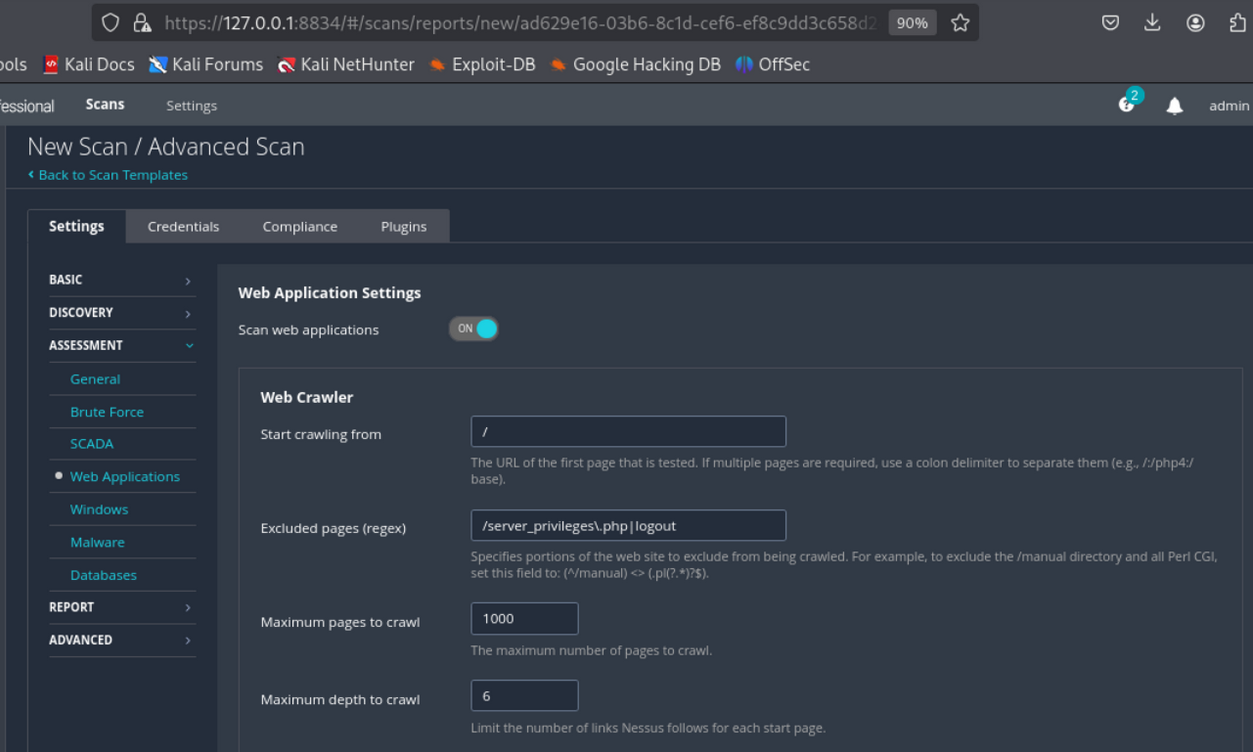
Task: Expand the BASIC settings section
Action: pyautogui.click(x=121, y=280)
